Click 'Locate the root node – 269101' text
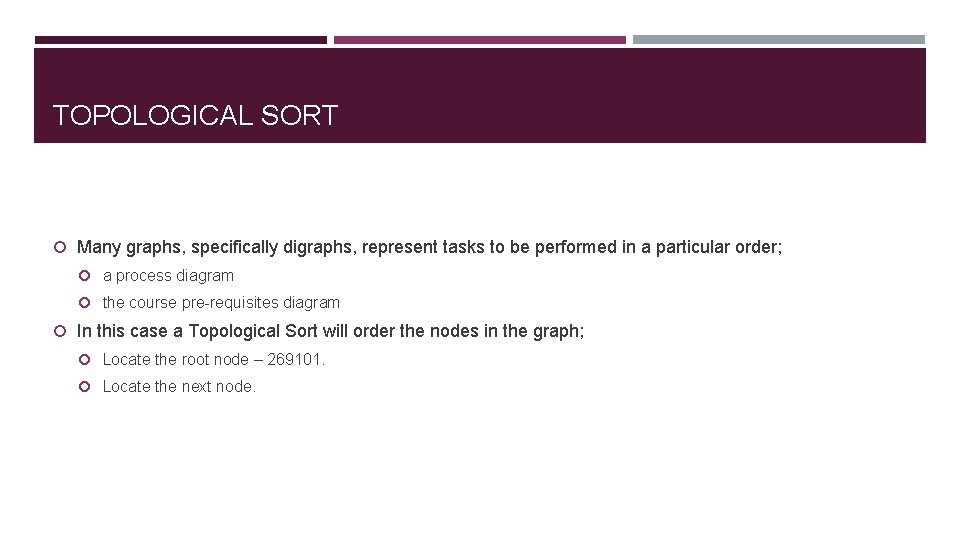Image resolution: width=960 pixels, height=540 pixels. click(214, 359)
